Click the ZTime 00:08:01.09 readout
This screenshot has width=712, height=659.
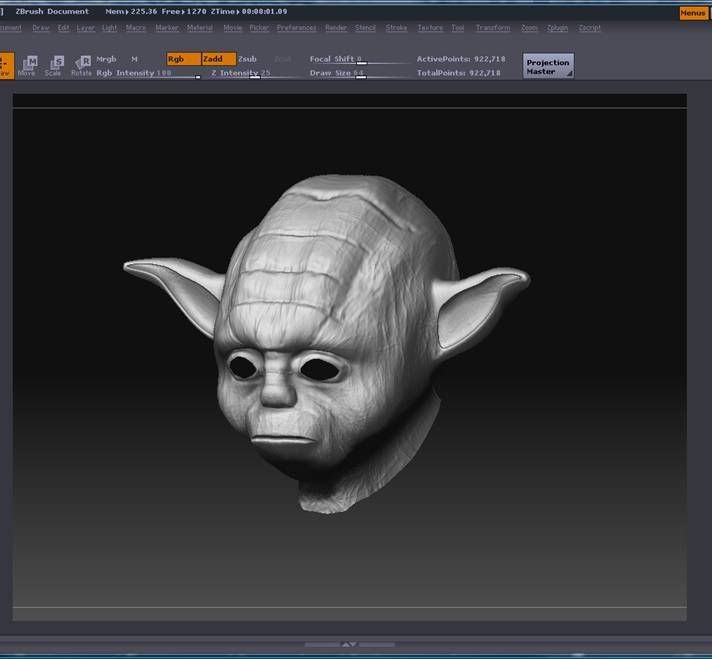coord(249,11)
